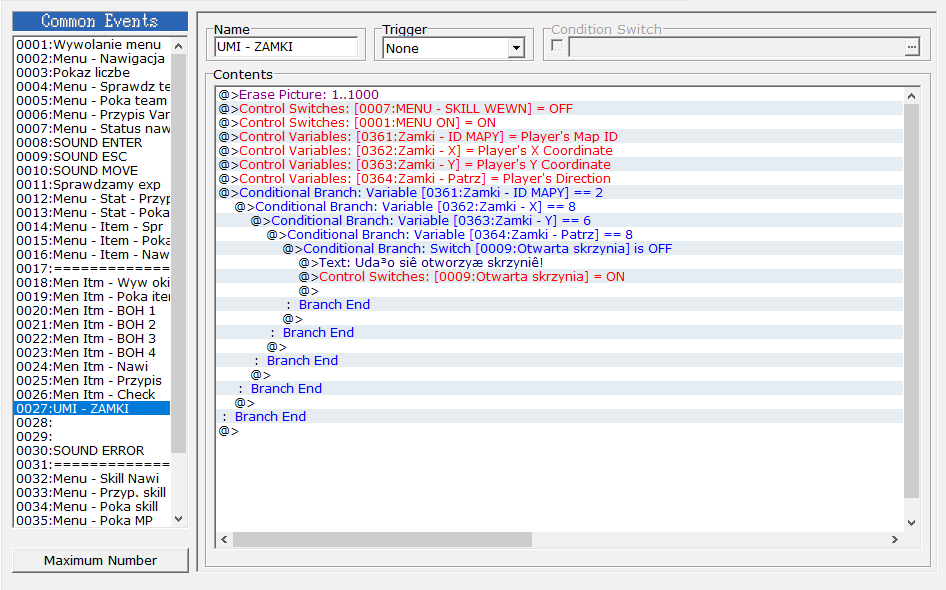Click the Contents vertical scrollbar thumb
The height and width of the screenshot is (590, 946).
912,300
